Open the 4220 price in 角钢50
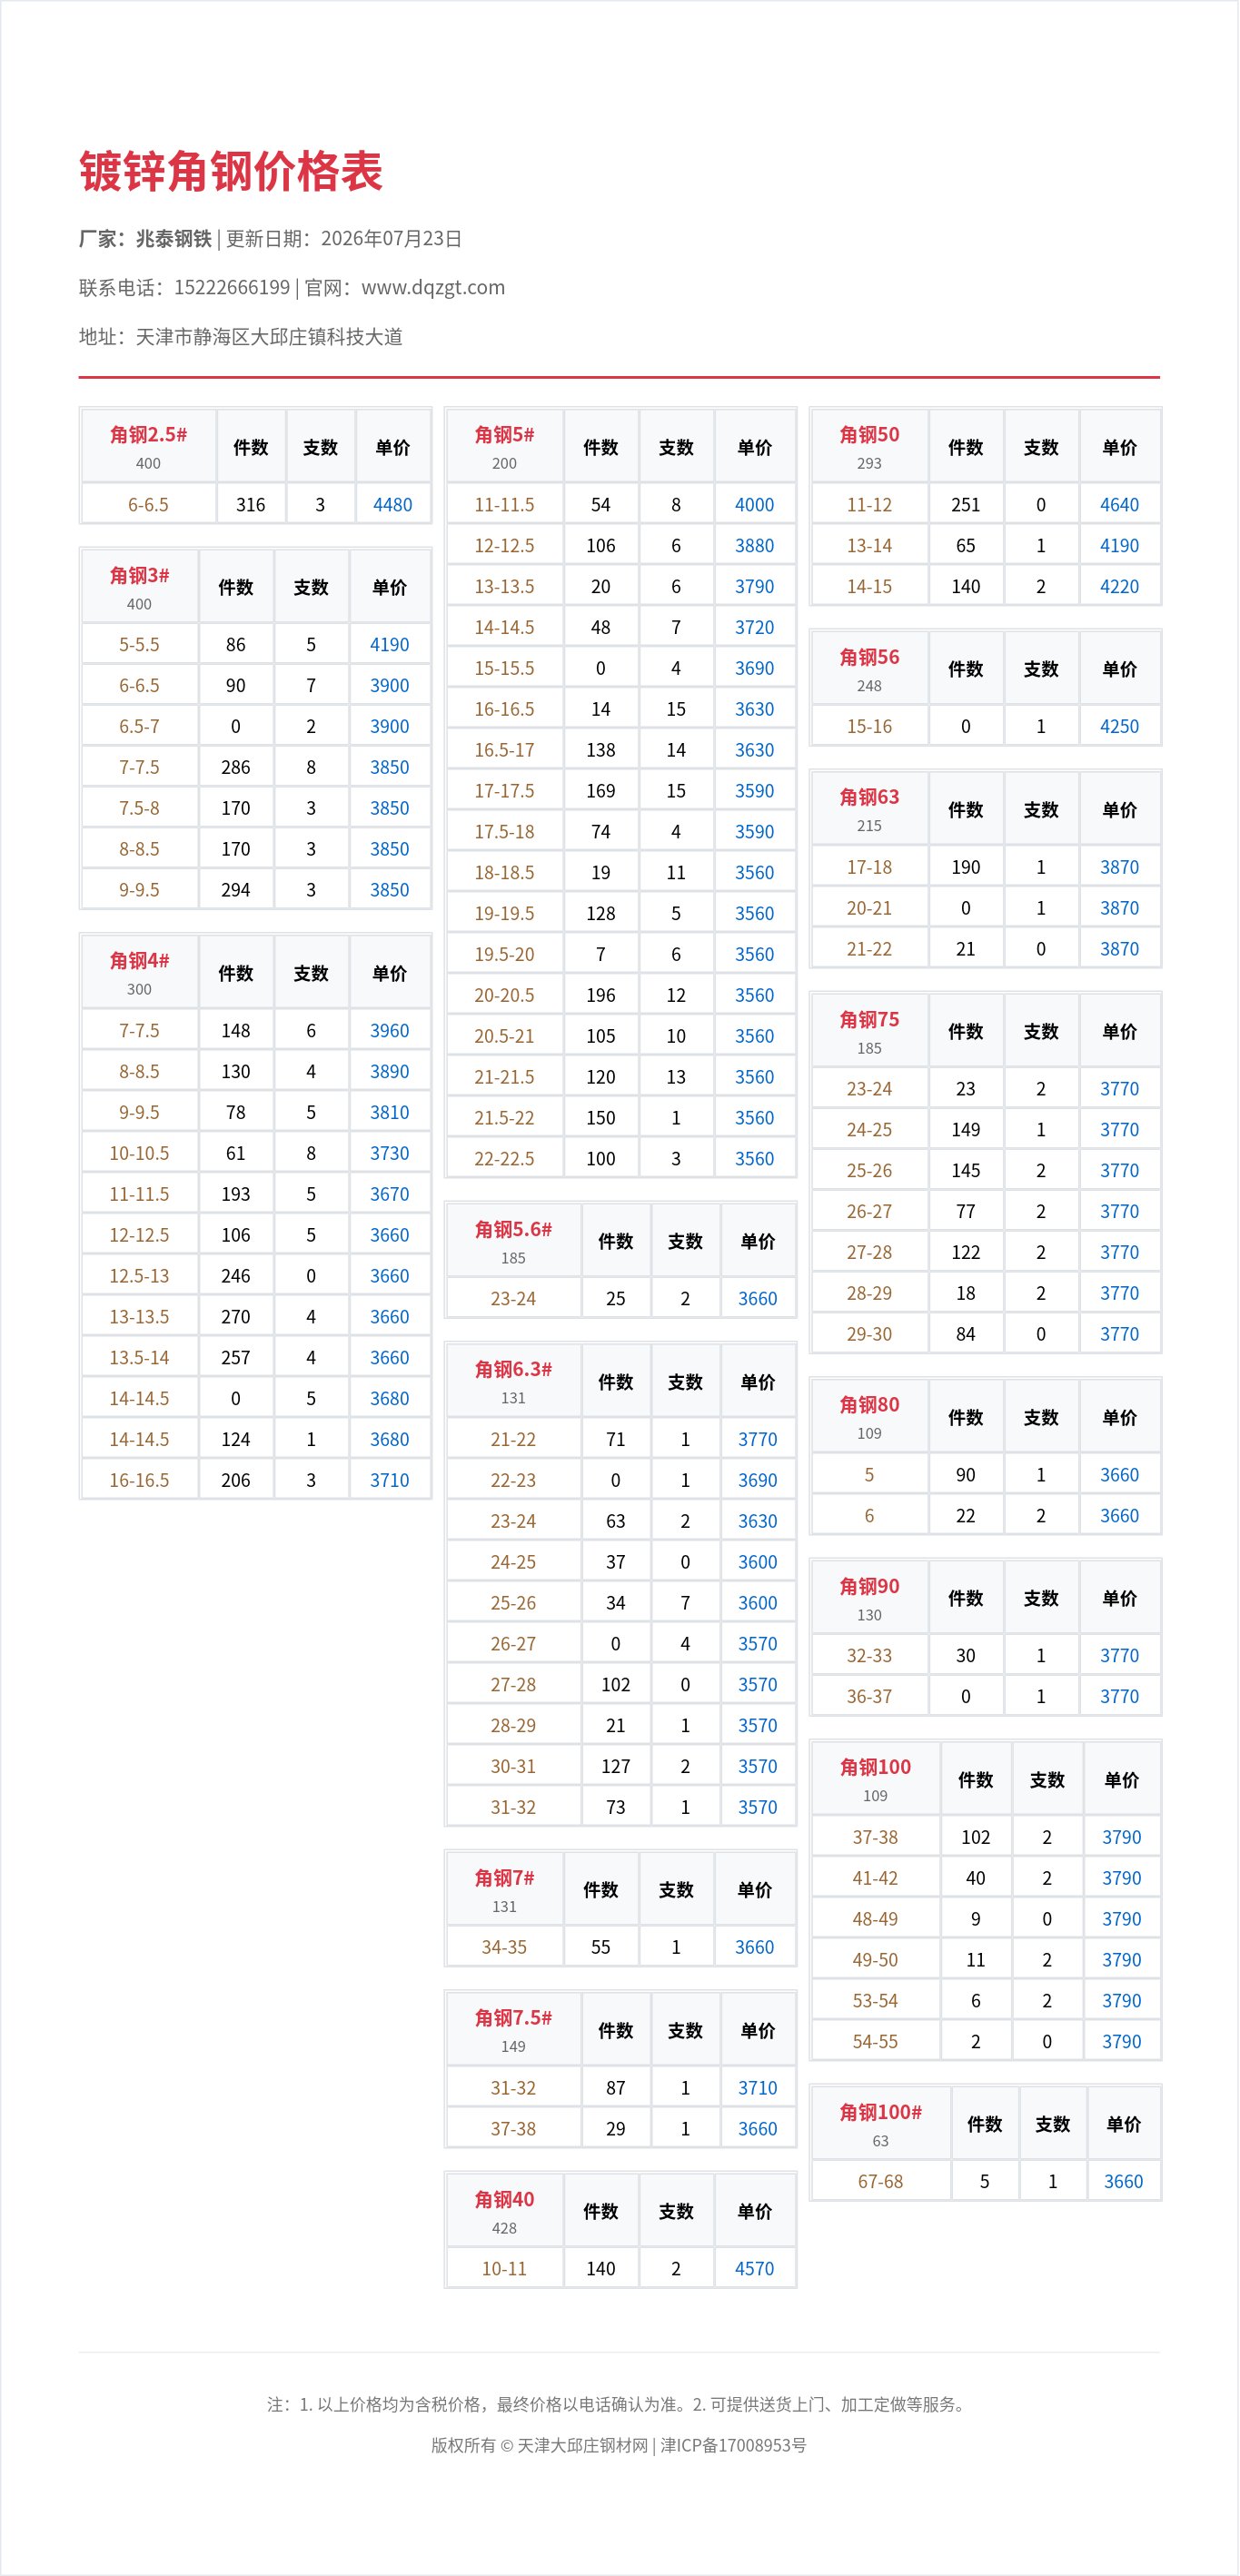This screenshot has height=2576, width=1240. point(1120,586)
